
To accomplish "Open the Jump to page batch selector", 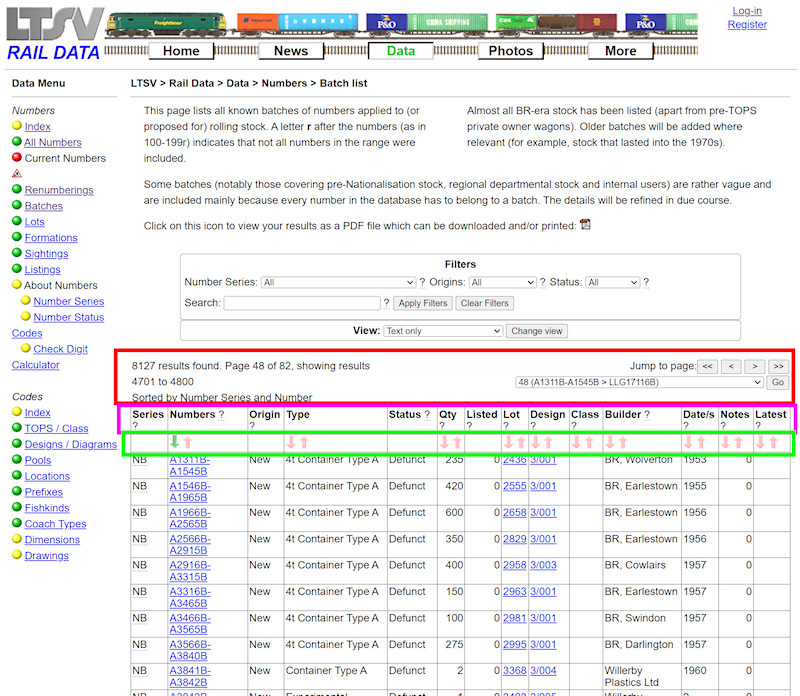I will pos(640,382).
